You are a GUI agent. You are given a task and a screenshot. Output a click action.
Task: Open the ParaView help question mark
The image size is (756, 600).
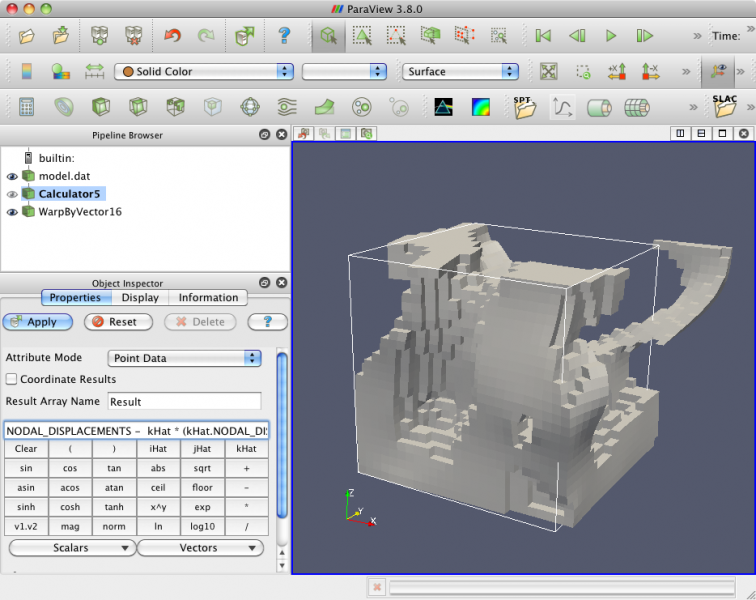284,35
